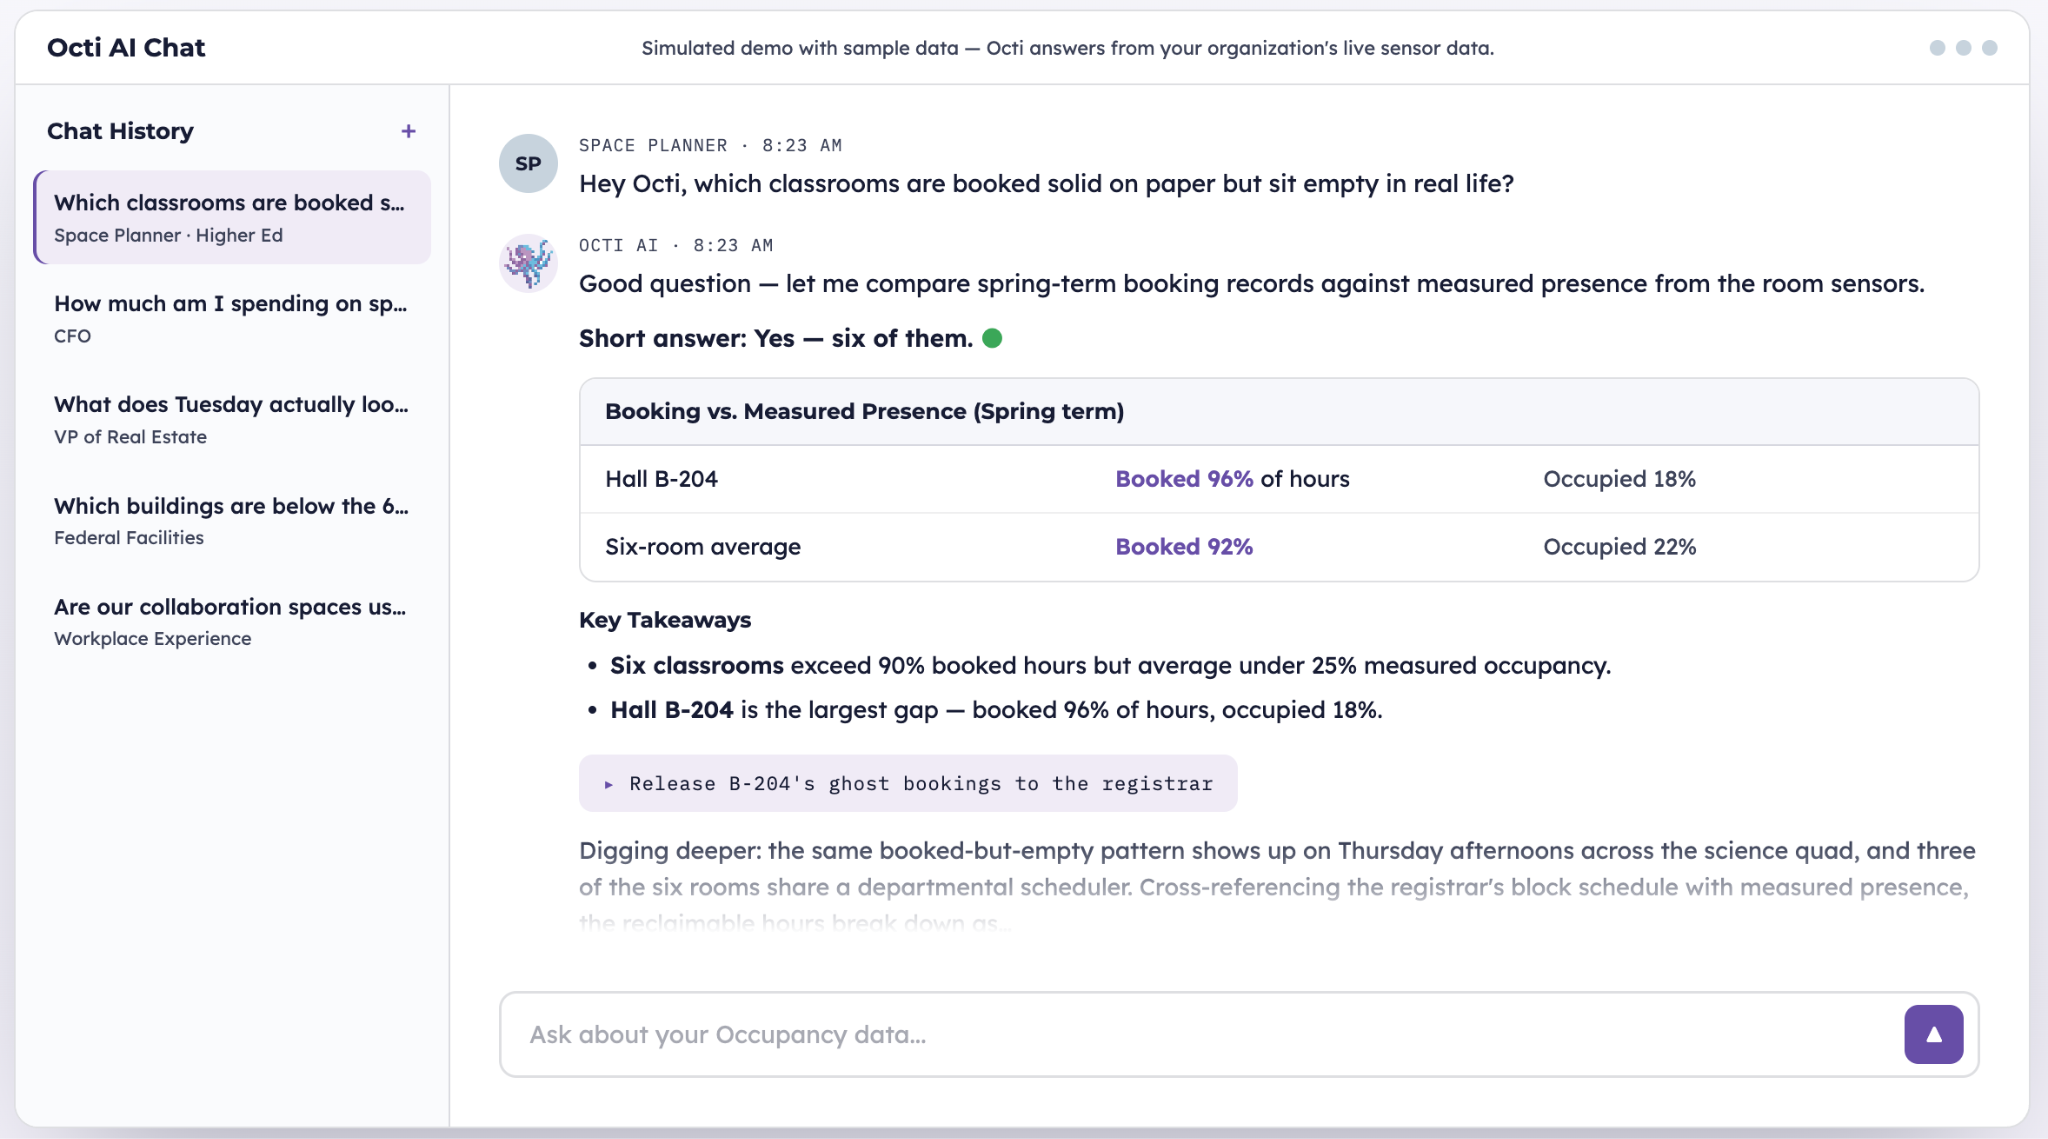Click the Octi AI octopus avatar
This screenshot has width=2048, height=1139.
point(528,263)
